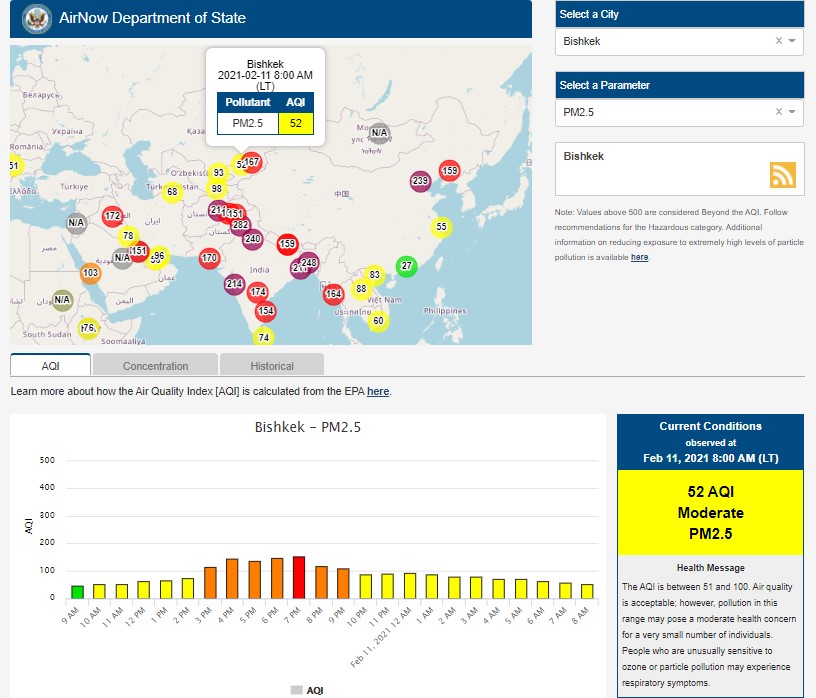Open the particle pollution info 'here' link
Screen dimensions: 816x698
(639, 257)
